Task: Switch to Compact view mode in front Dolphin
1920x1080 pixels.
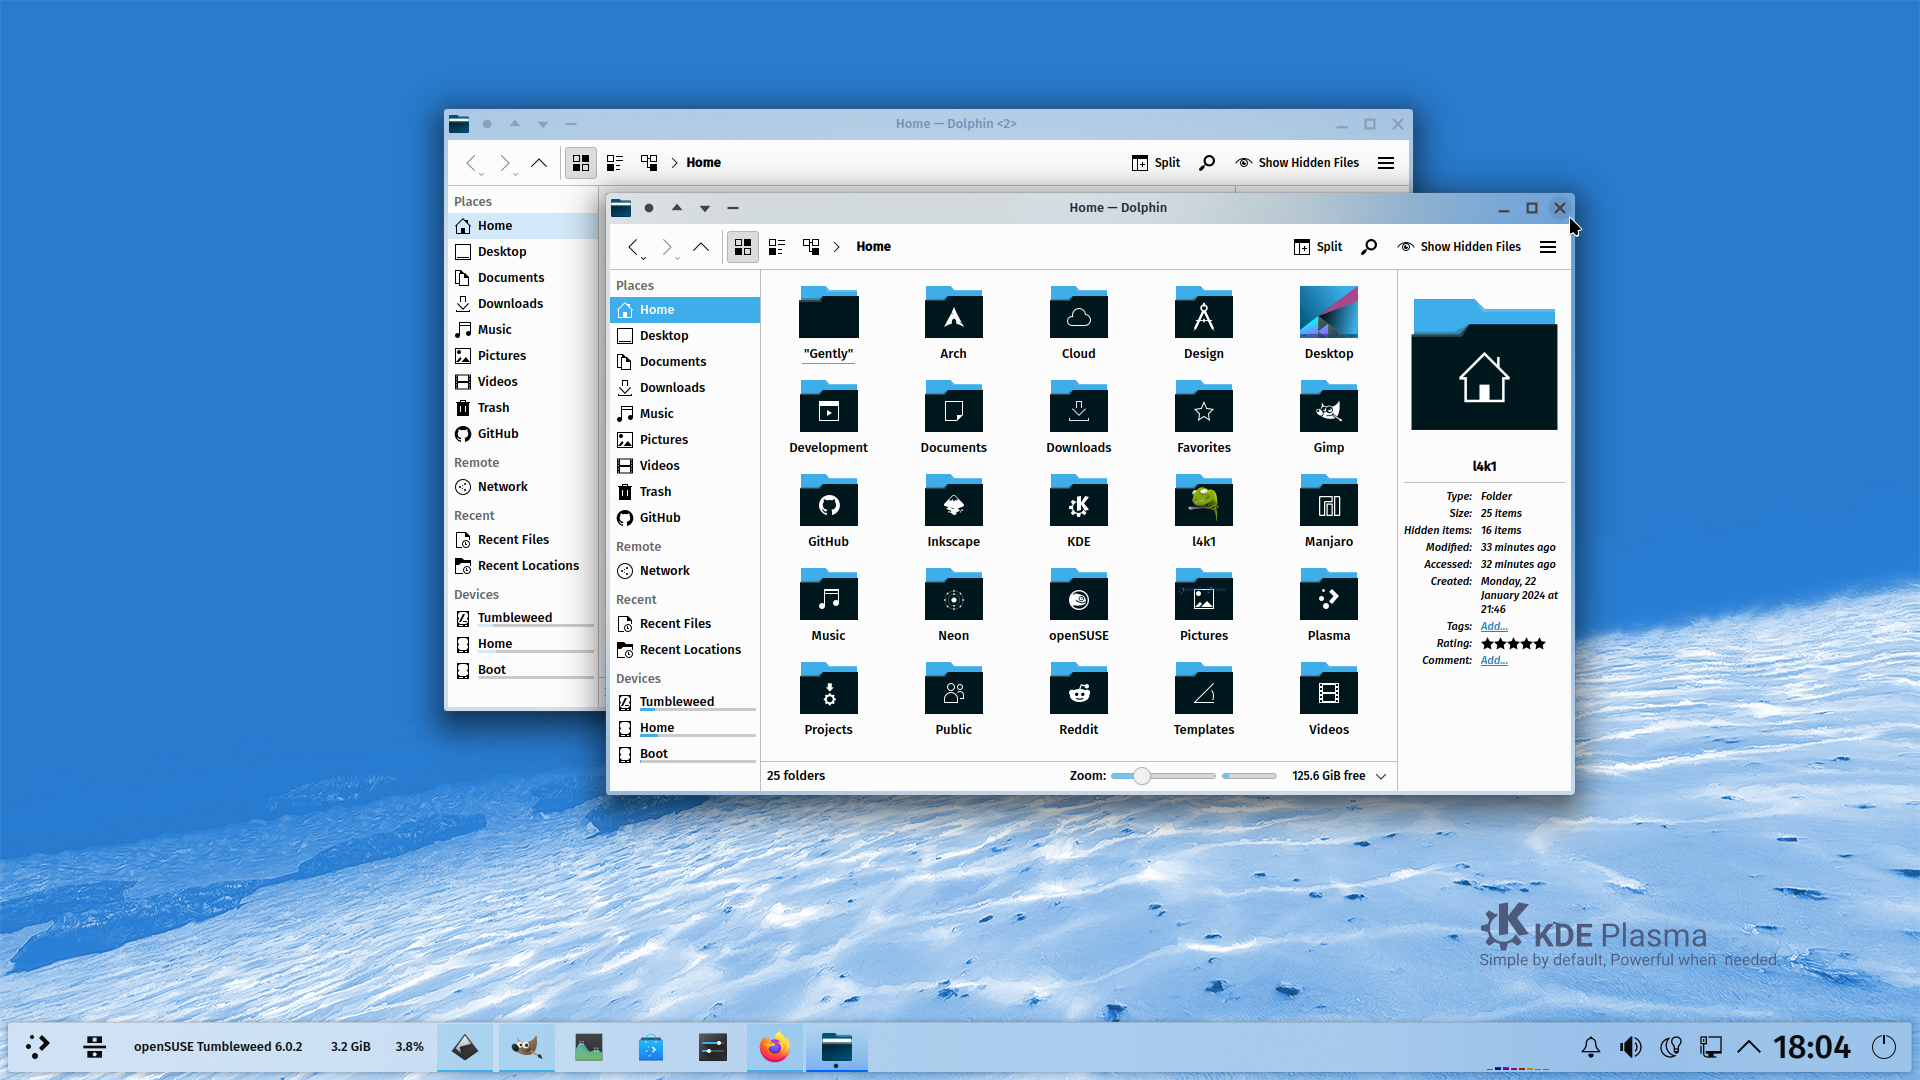Action: (x=777, y=247)
